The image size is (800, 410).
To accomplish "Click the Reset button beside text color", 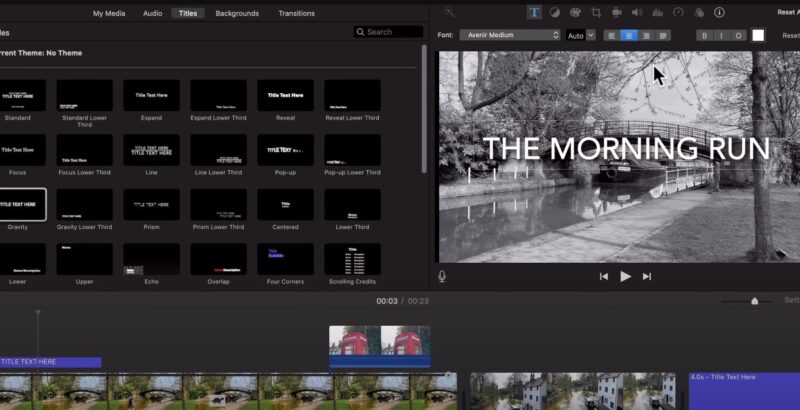I will click(791, 35).
